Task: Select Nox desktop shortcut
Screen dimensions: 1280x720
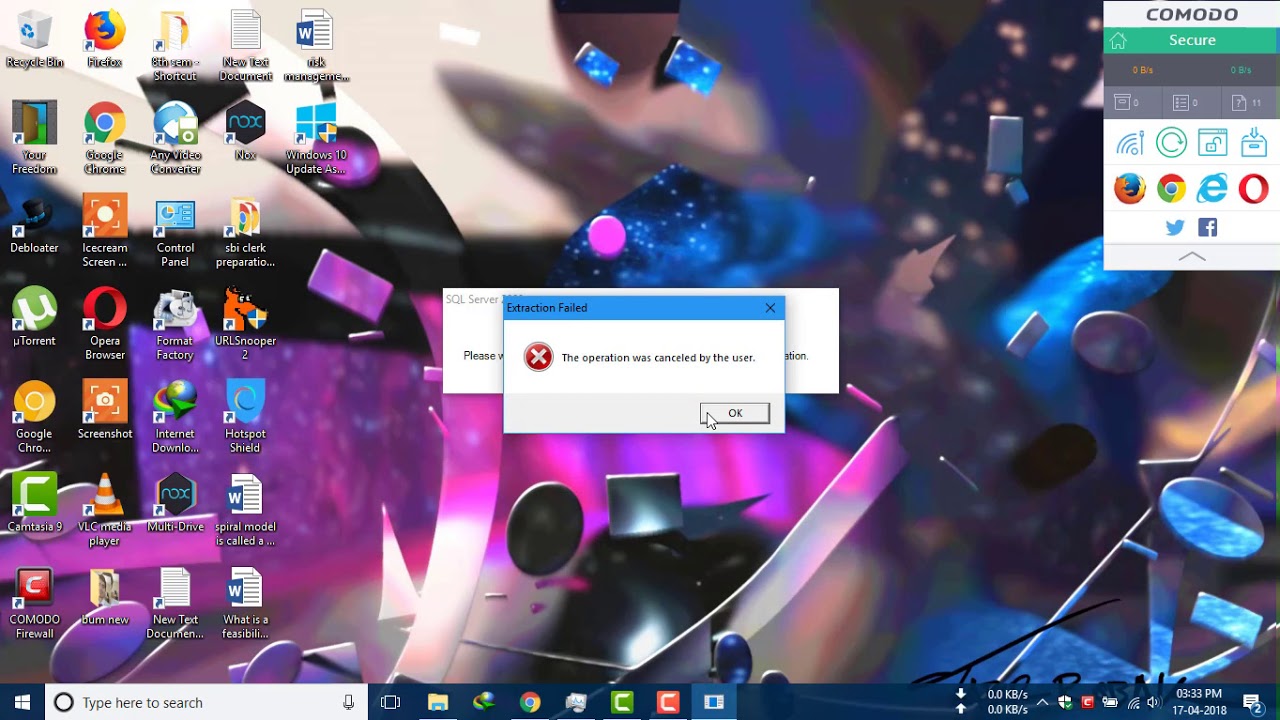Action: 245,132
